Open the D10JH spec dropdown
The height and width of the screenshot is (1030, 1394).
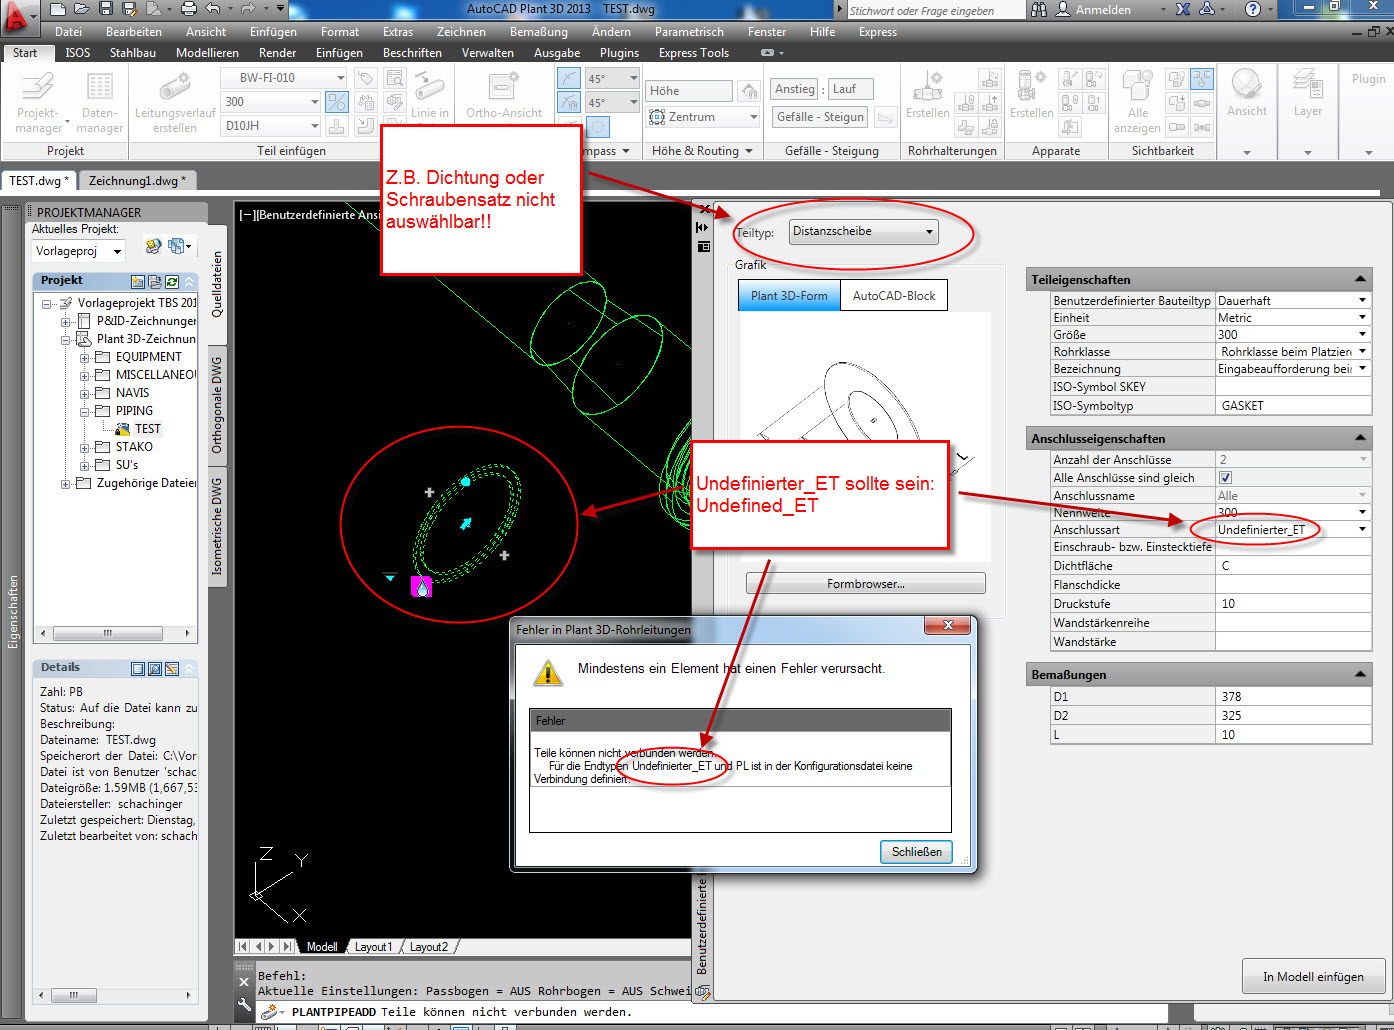(x=314, y=126)
